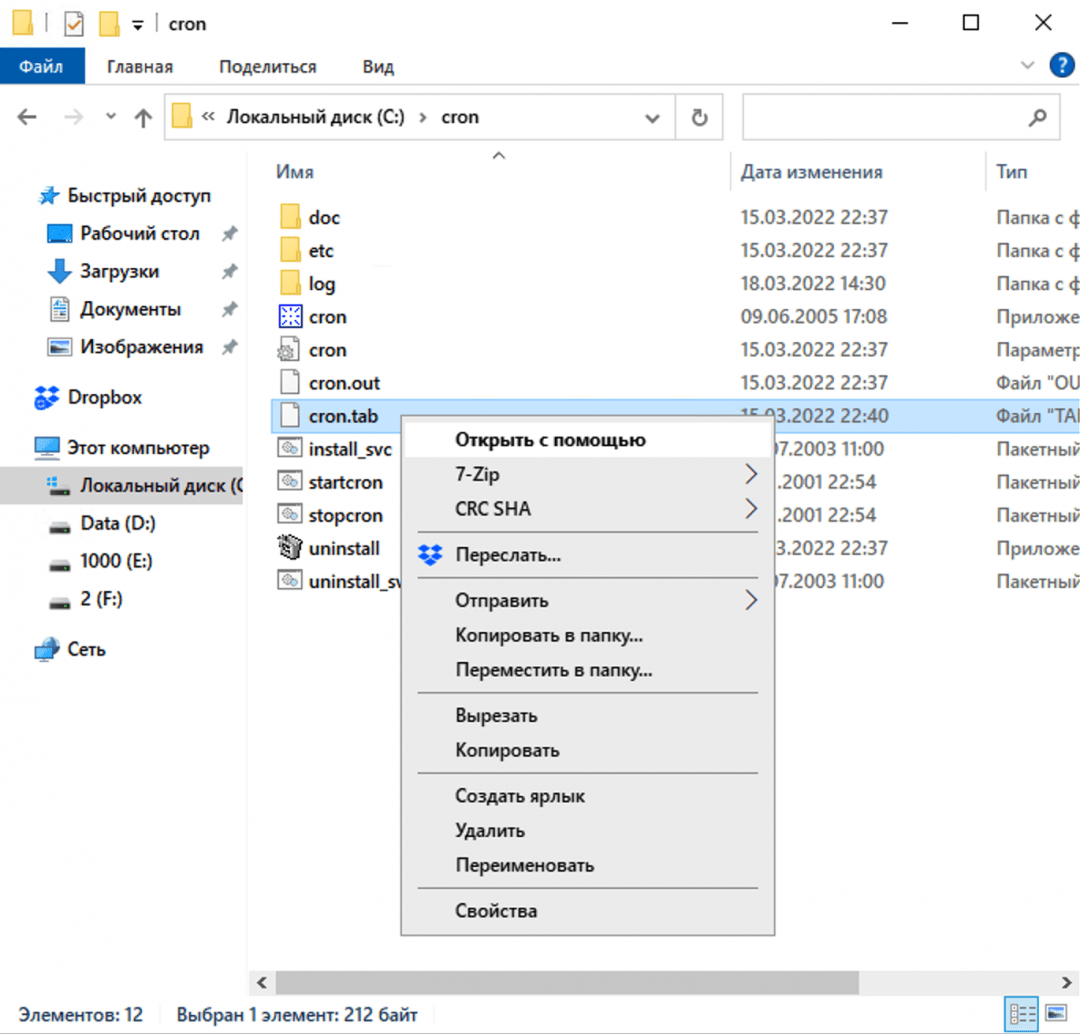Click the refresh button beside the address bar

pos(700,118)
